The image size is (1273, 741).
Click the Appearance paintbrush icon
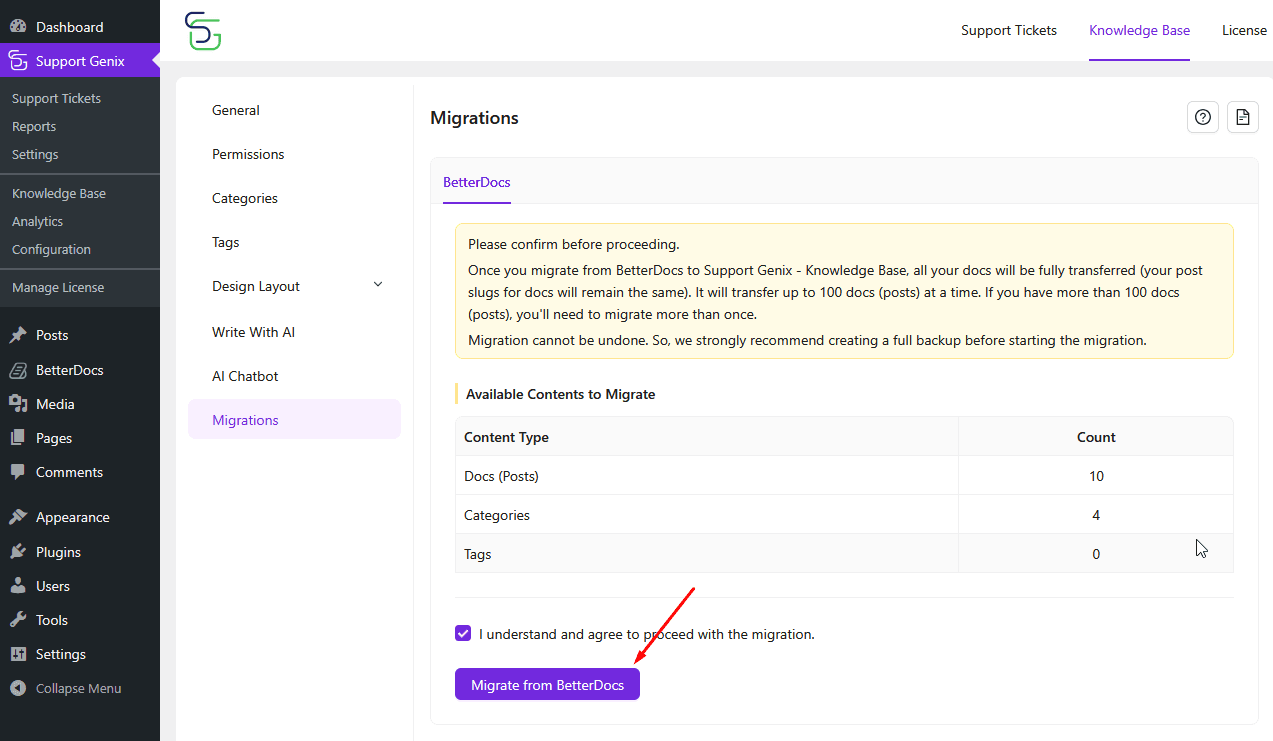(18, 517)
